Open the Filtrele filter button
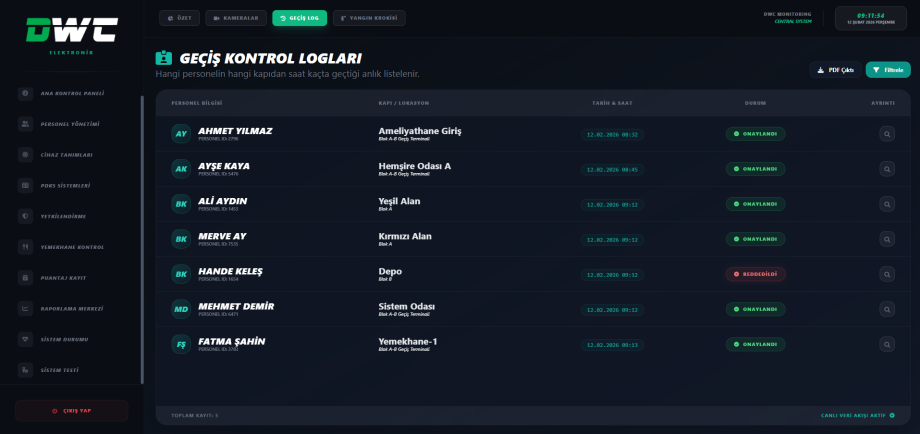The width and height of the screenshot is (920, 434). coord(888,70)
